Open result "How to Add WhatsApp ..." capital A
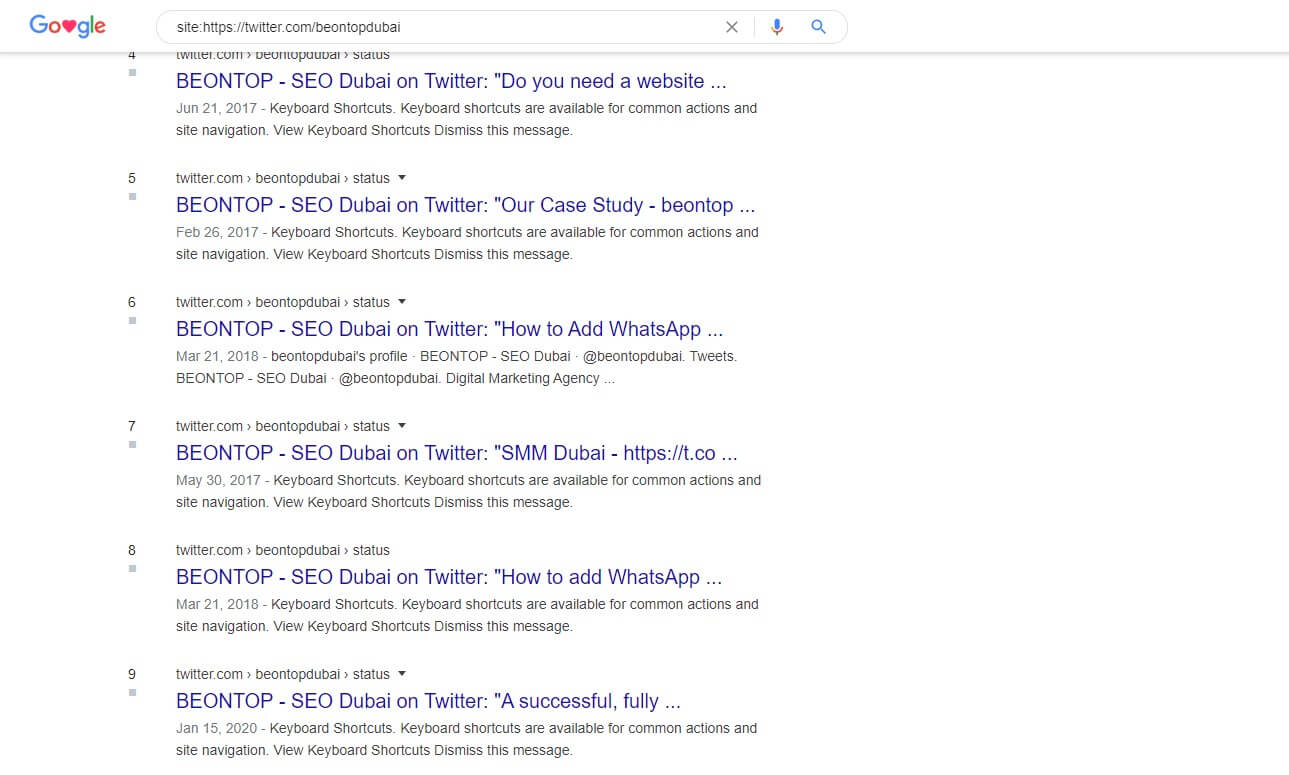The width and height of the screenshot is (1289, 775). click(449, 329)
